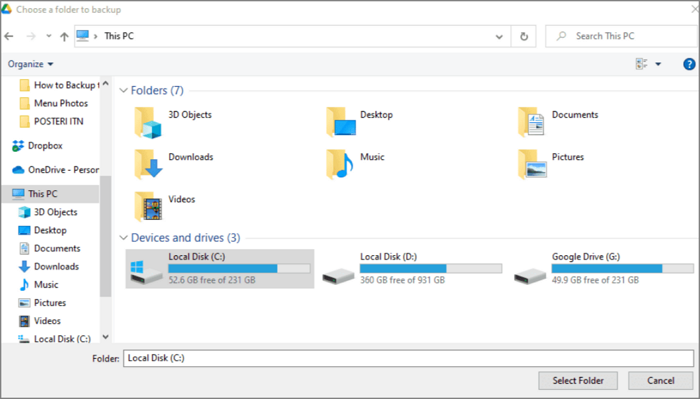Open Music in the navigation tree

click(39, 285)
